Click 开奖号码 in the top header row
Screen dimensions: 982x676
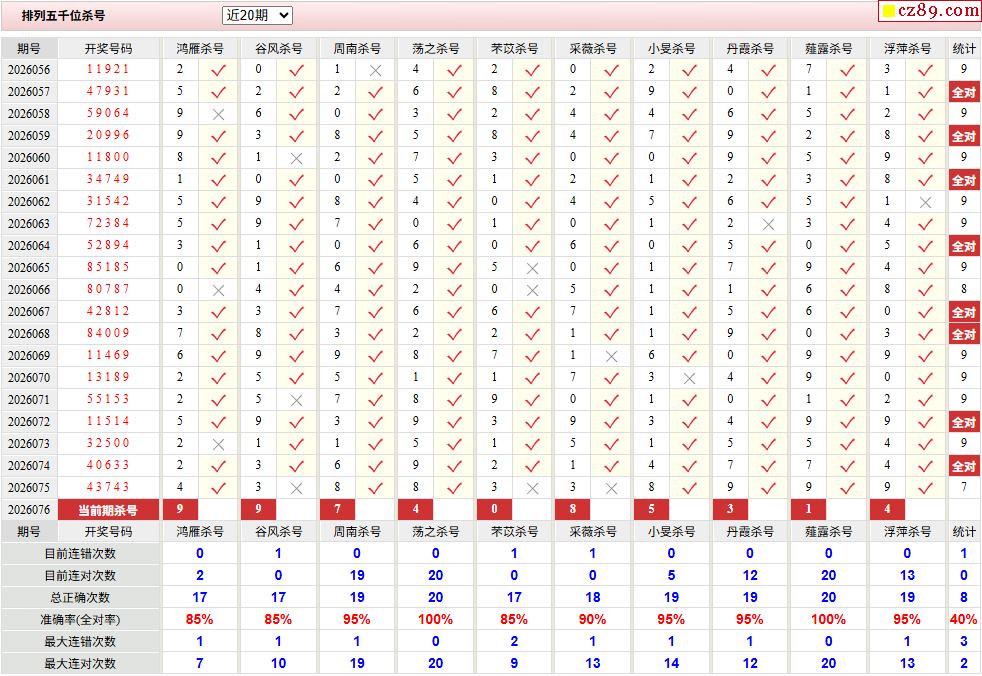[108, 49]
